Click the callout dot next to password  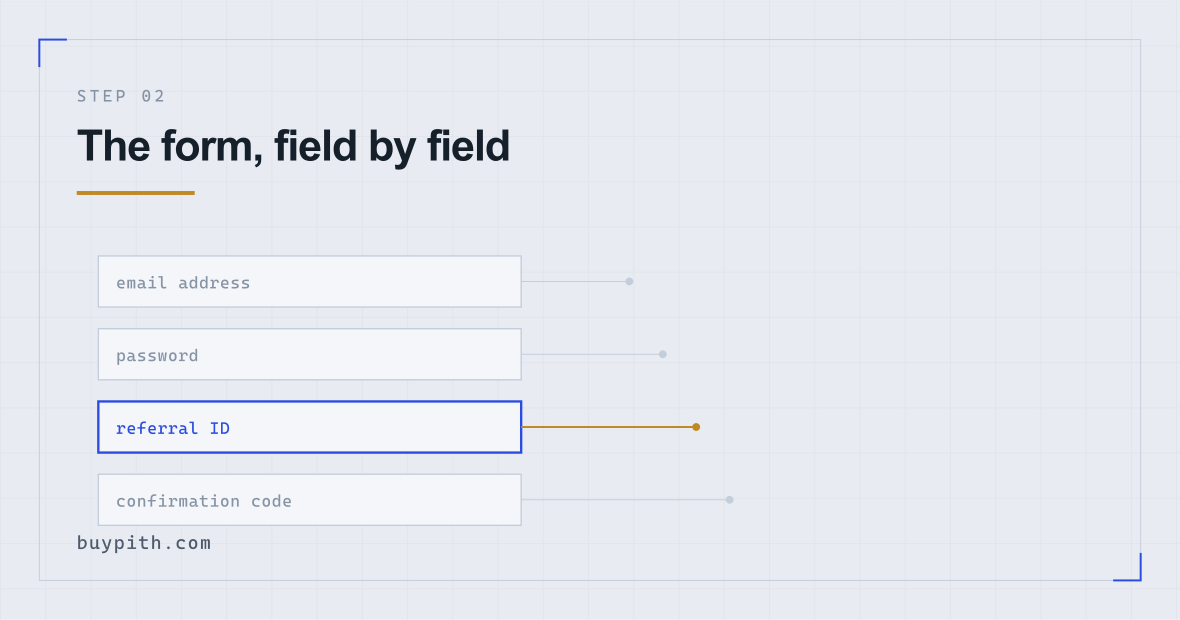662,354
